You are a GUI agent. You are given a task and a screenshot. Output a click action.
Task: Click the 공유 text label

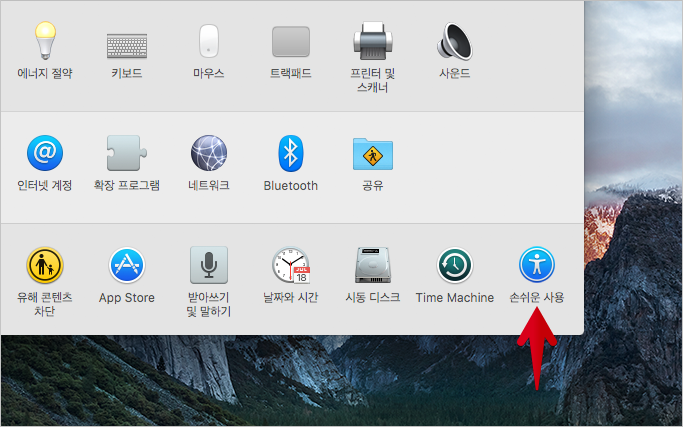373,186
